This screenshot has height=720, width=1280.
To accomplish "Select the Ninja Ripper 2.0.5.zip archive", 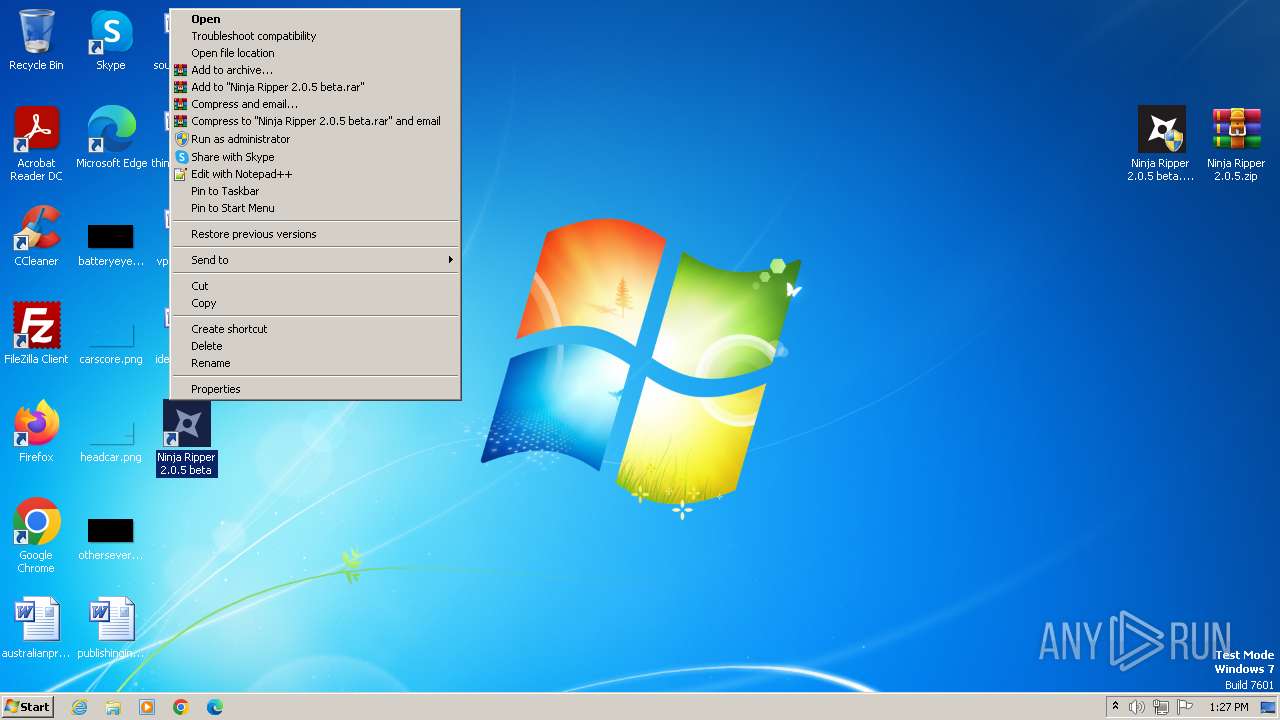I will click(x=1236, y=144).
